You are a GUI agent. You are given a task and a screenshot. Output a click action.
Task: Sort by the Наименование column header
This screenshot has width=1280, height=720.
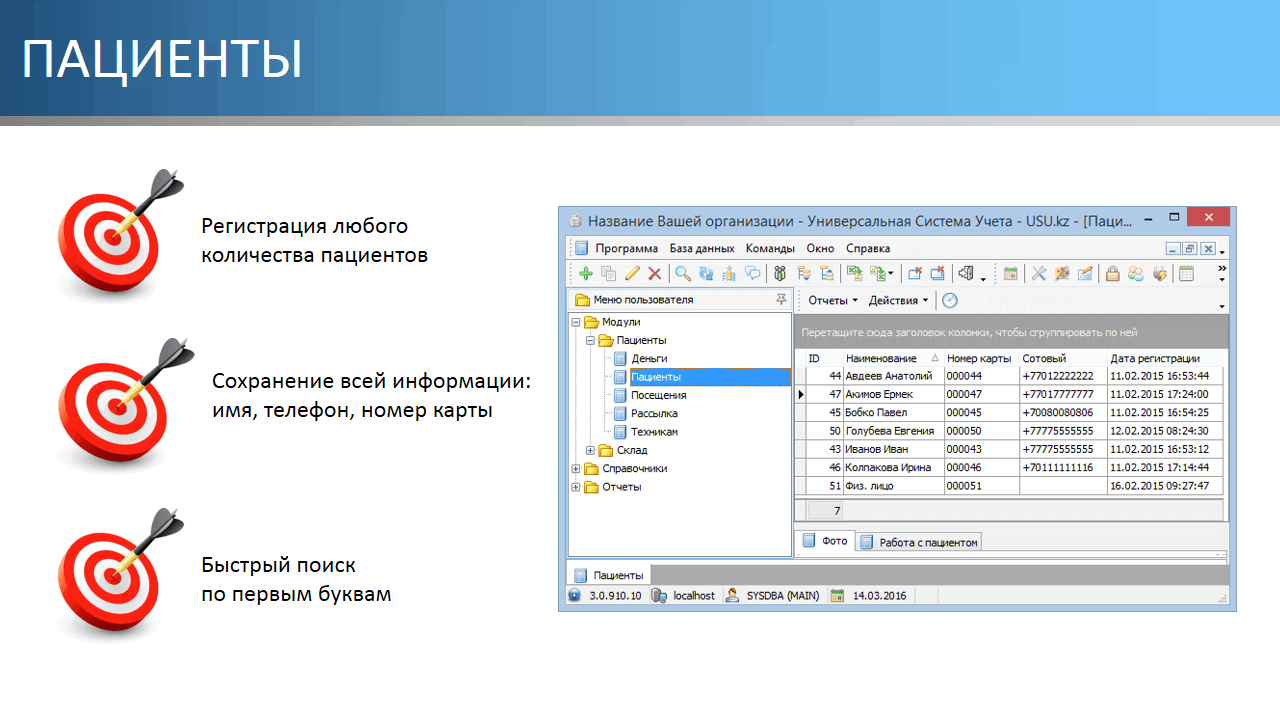[881, 358]
